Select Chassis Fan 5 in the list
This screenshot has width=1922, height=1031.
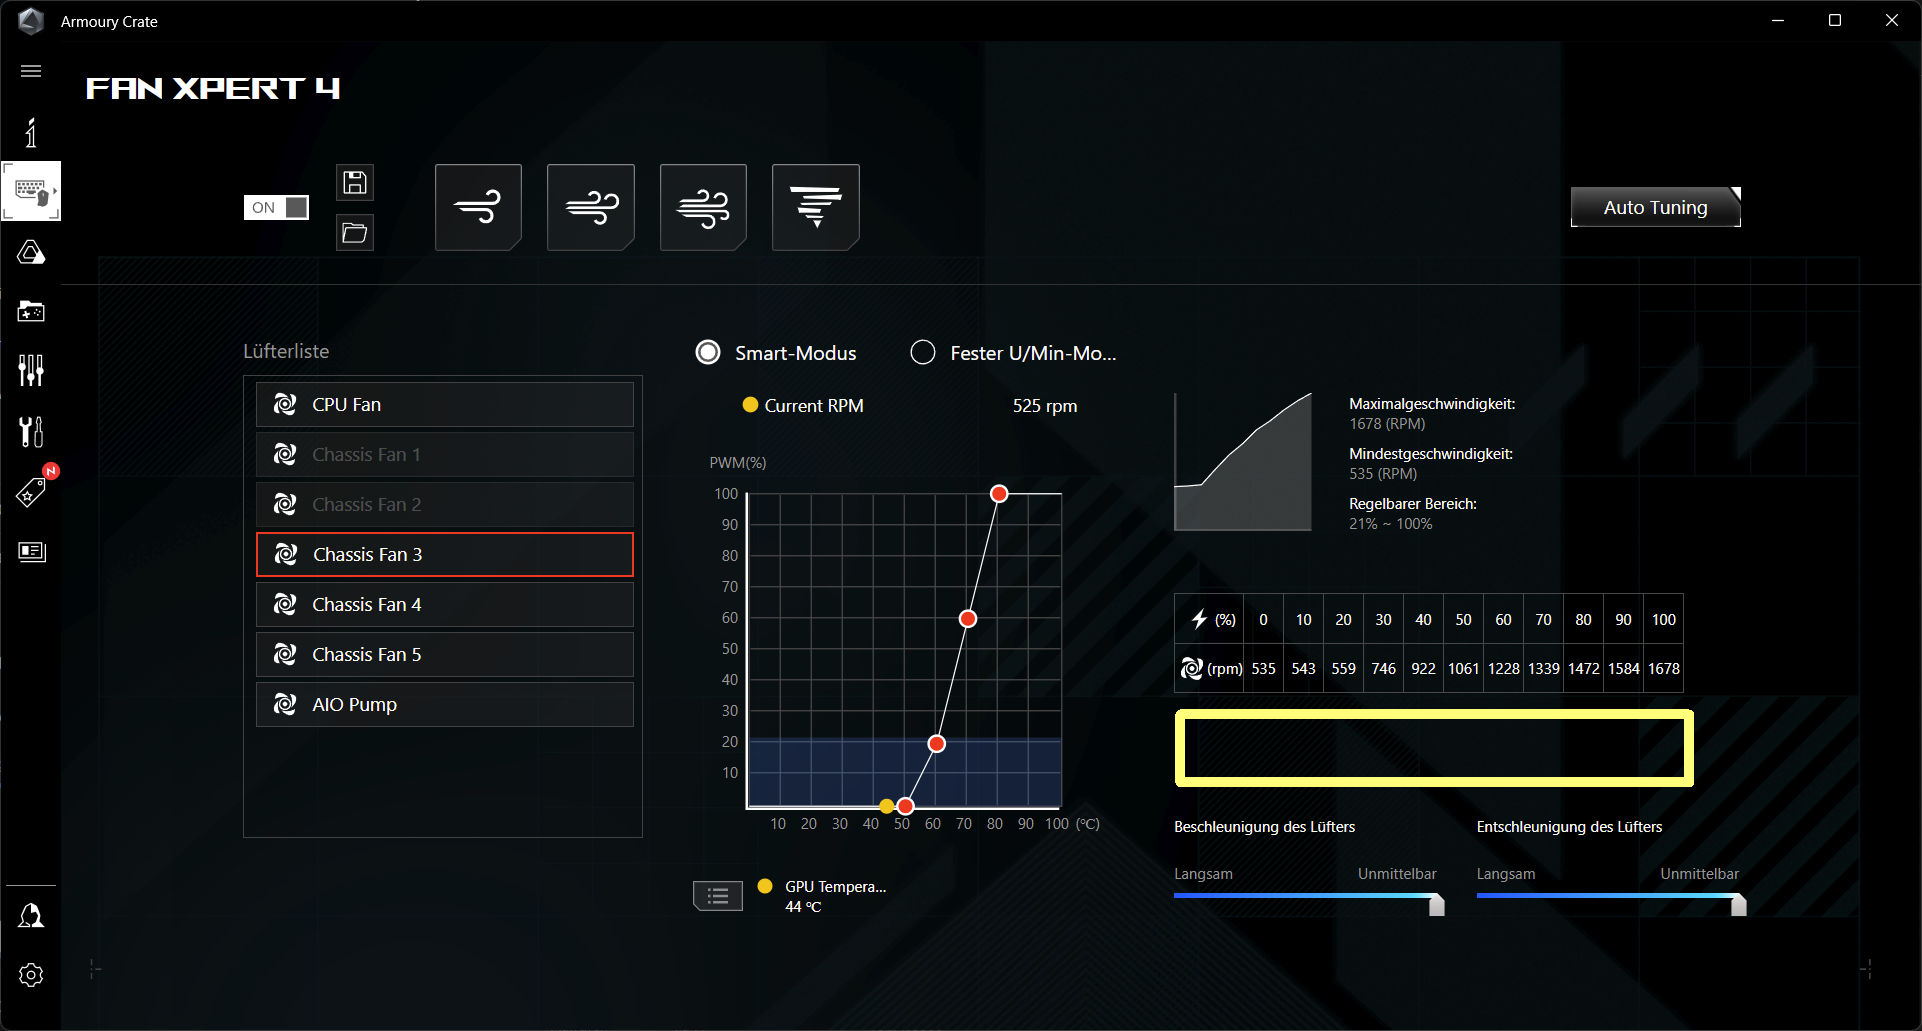point(445,654)
